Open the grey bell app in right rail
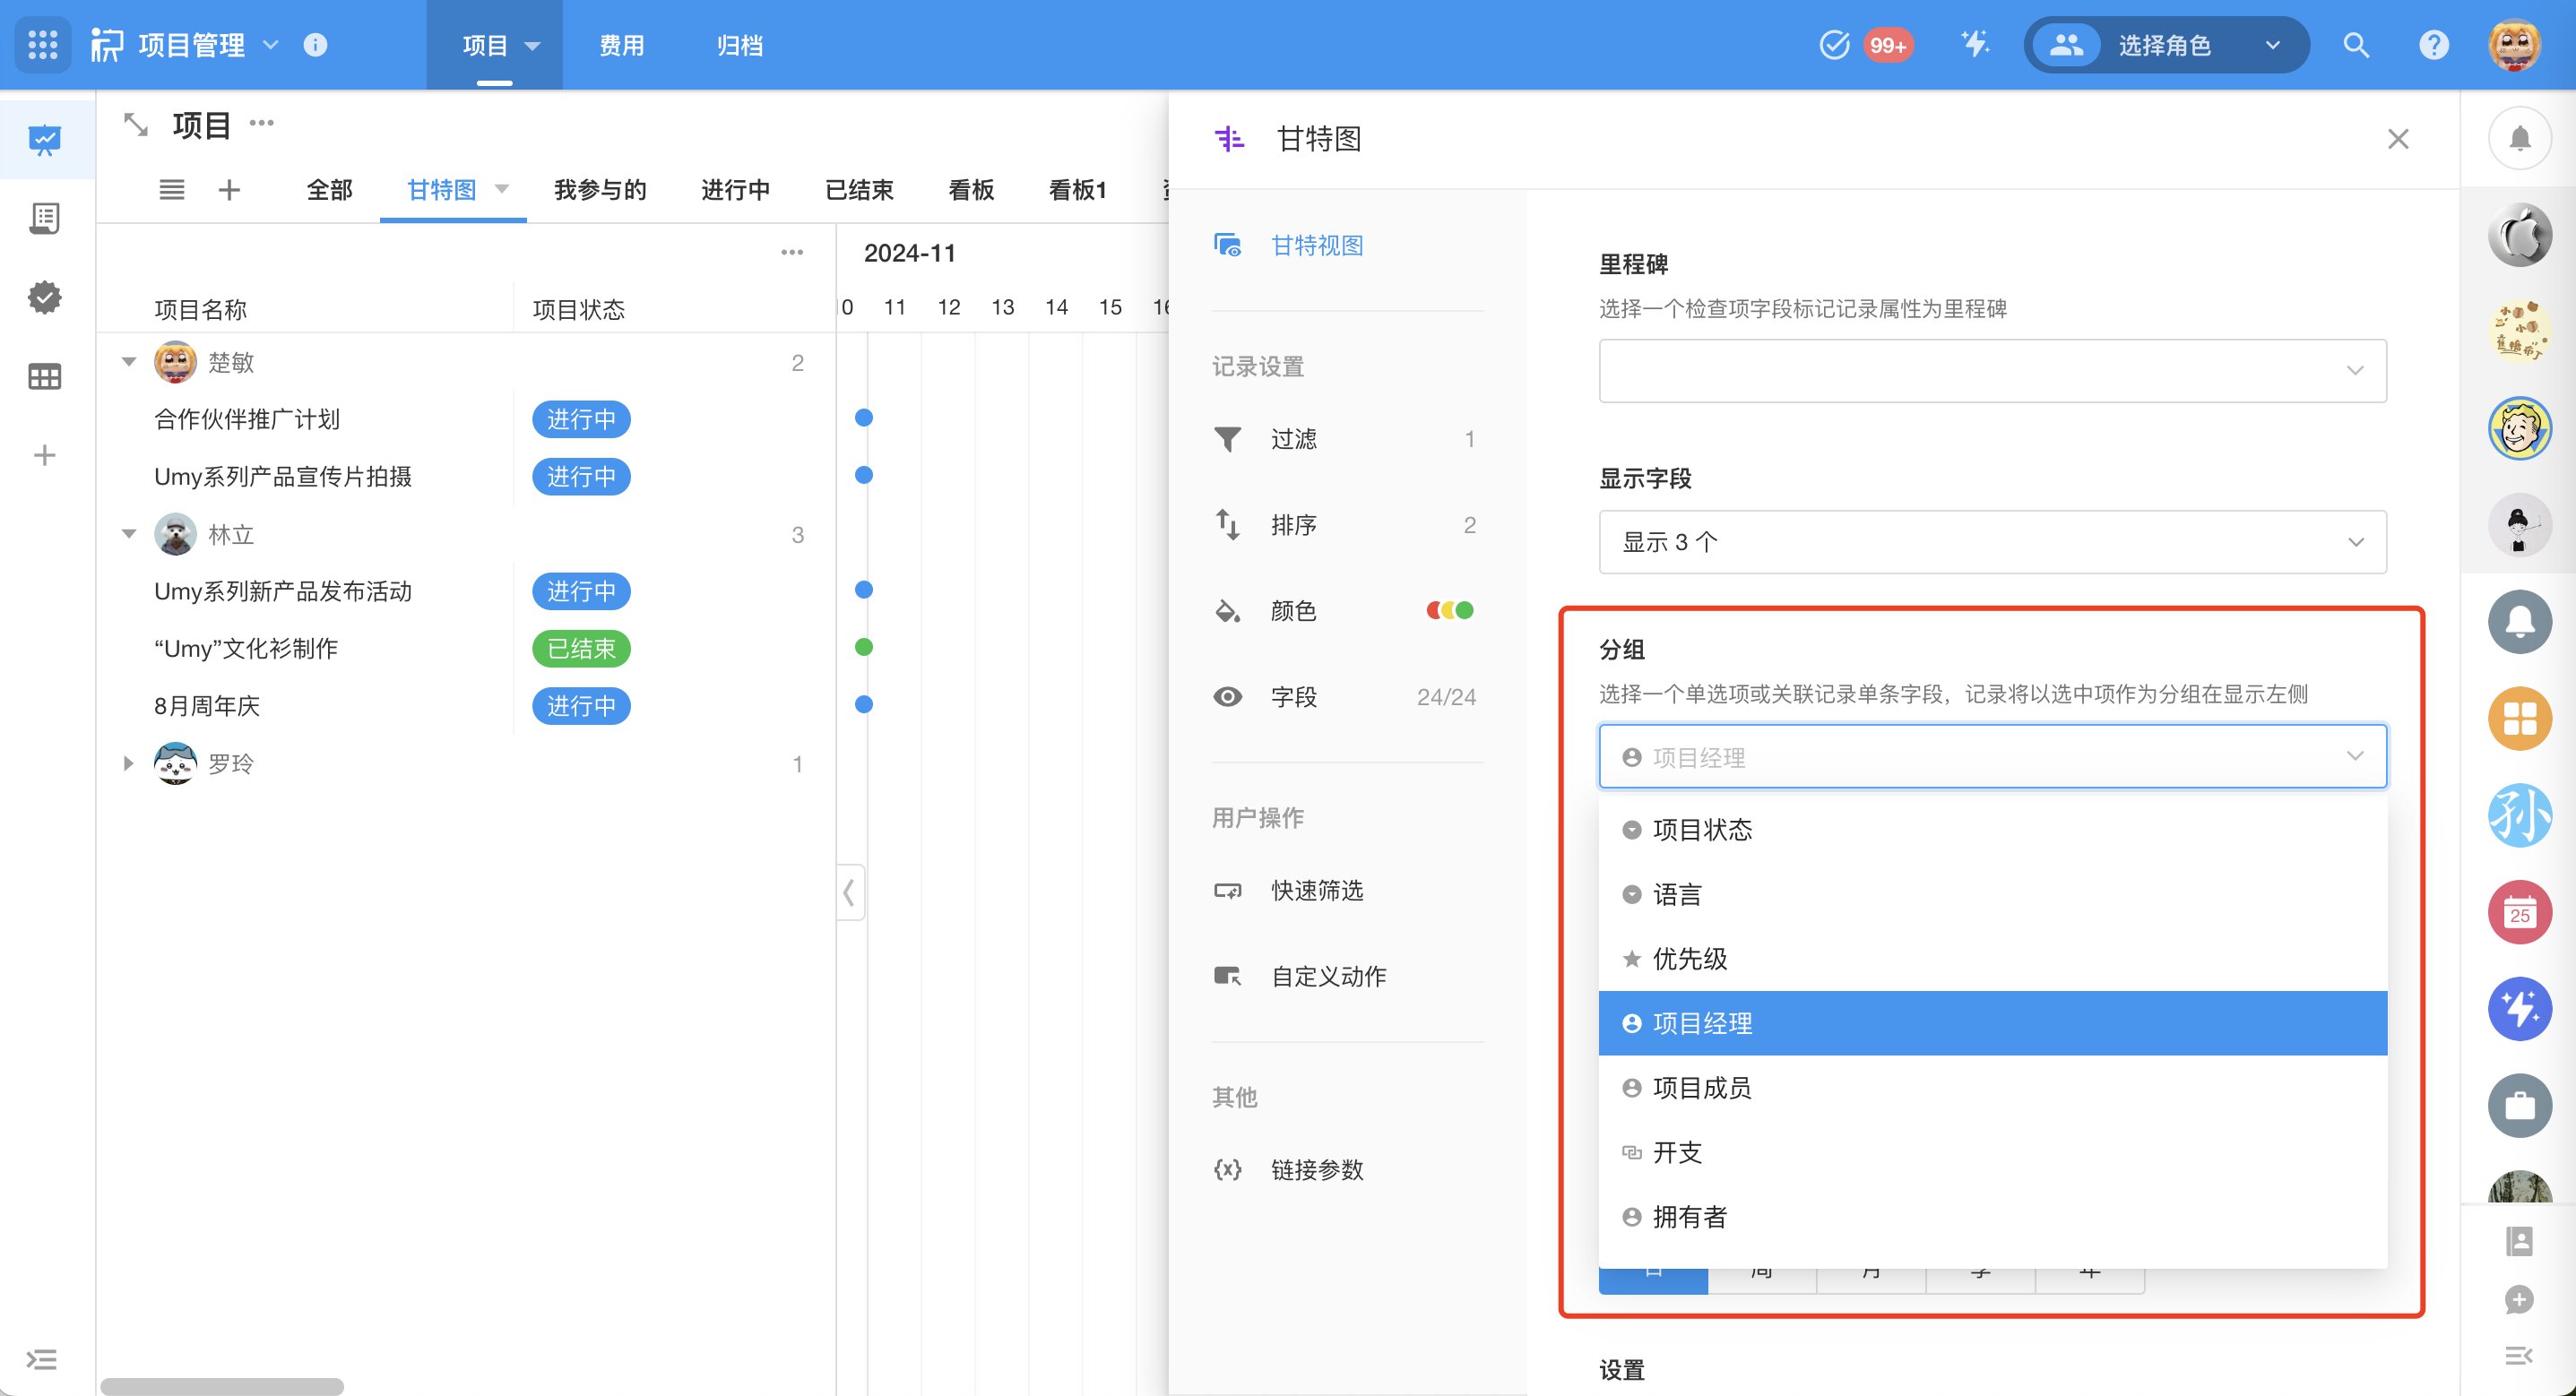This screenshot has width=2576, height=1396. (x=2519, y=621)
